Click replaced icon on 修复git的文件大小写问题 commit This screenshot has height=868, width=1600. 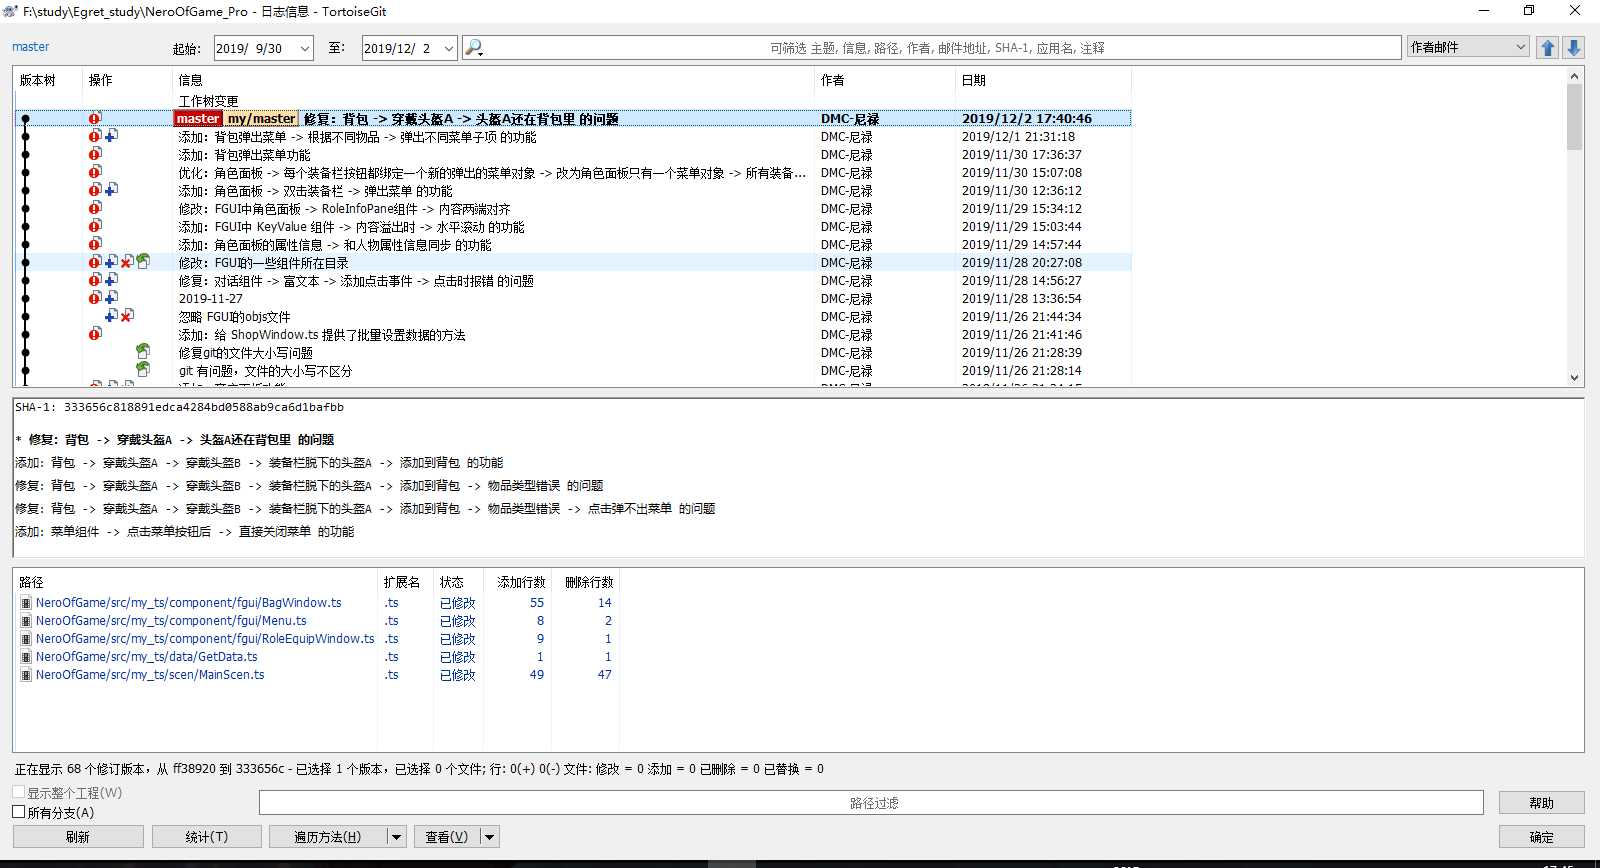[x=143, y=352]
